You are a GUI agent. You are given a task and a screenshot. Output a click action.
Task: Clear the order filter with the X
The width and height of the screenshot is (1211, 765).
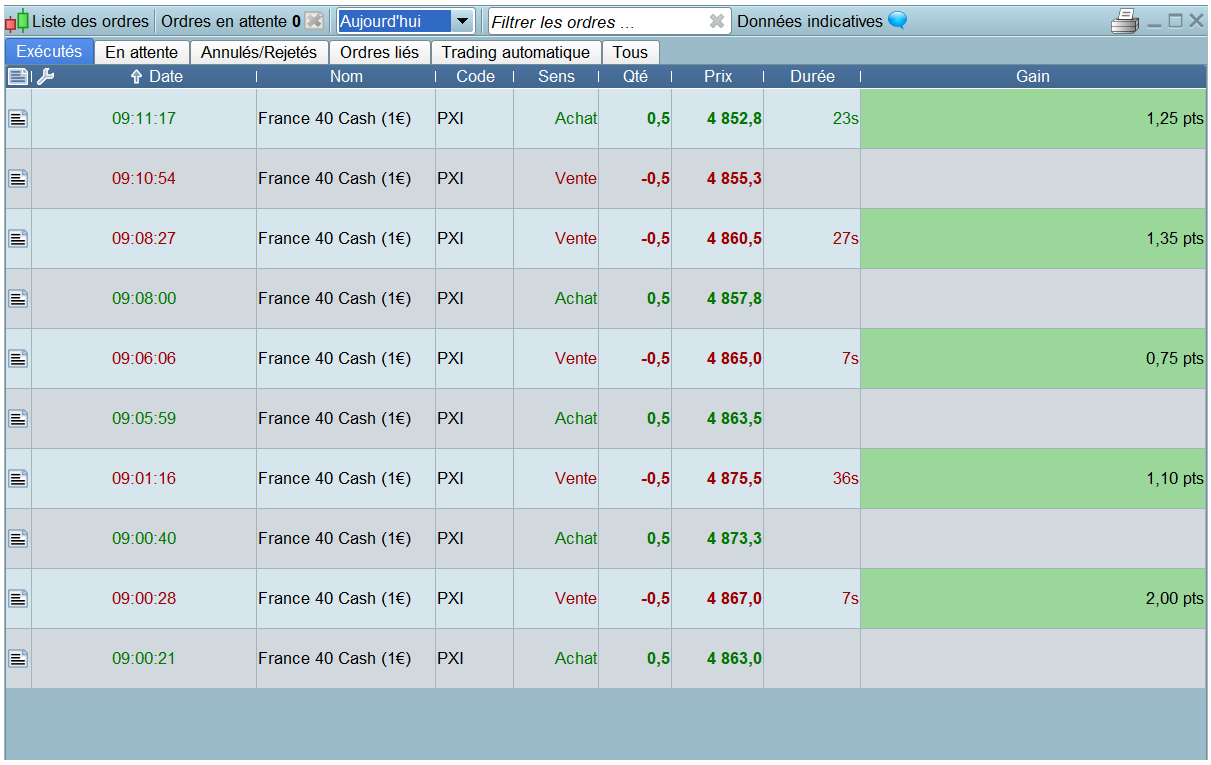(716, 21)
